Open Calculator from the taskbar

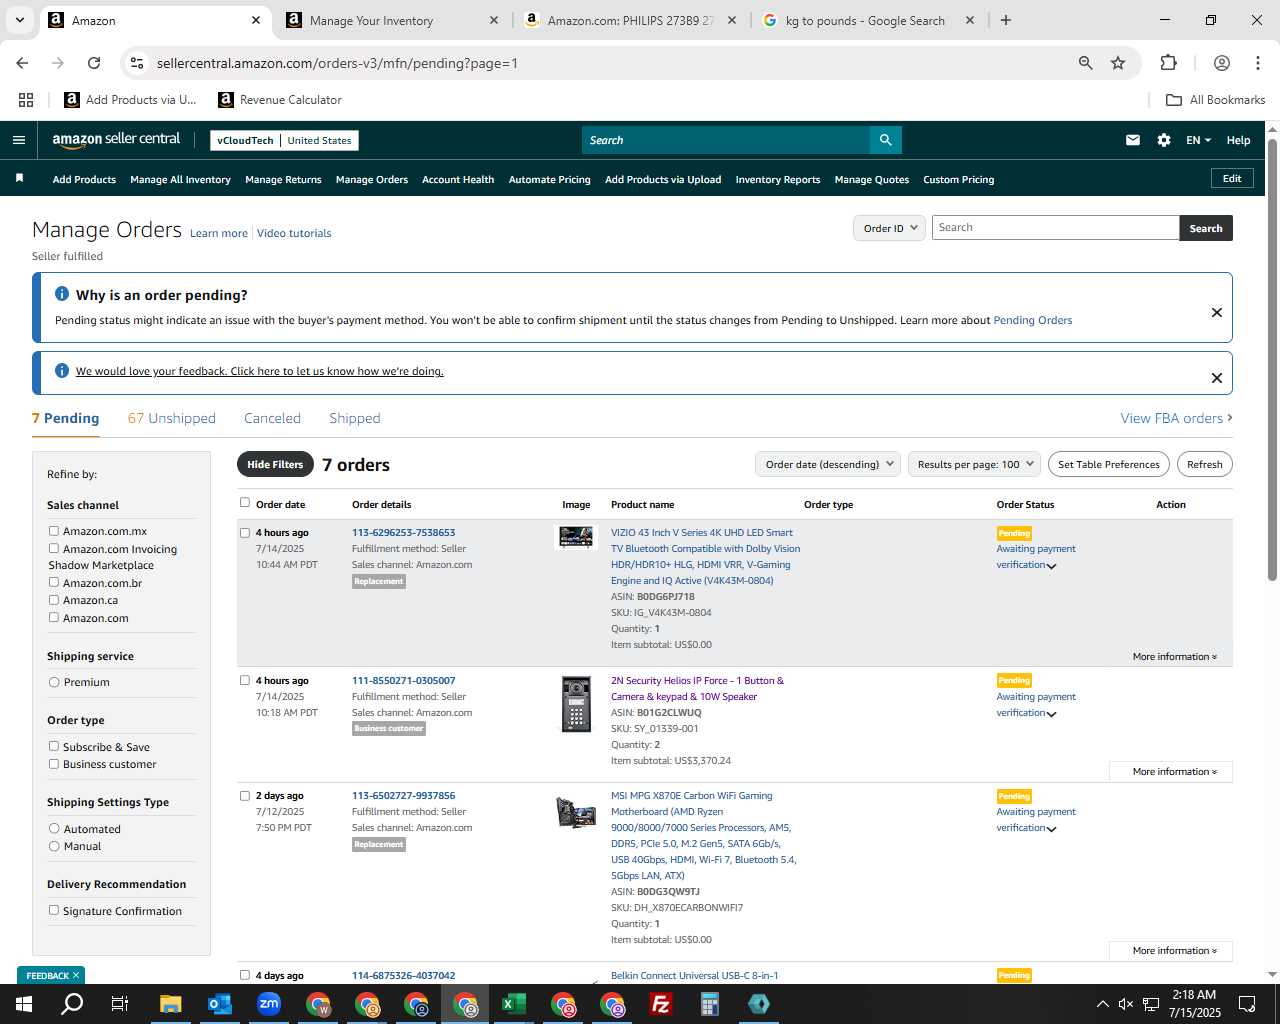709,1004
